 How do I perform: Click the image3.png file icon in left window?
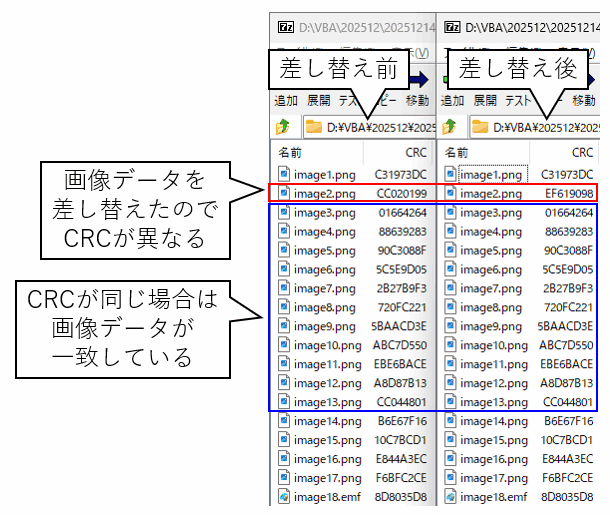click(x=284, y=212)
